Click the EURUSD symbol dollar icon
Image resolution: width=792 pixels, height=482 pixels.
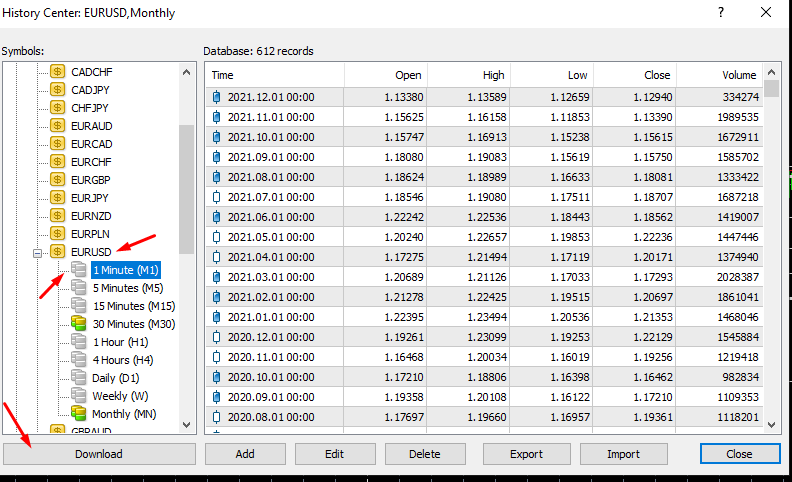pos(58,252)
